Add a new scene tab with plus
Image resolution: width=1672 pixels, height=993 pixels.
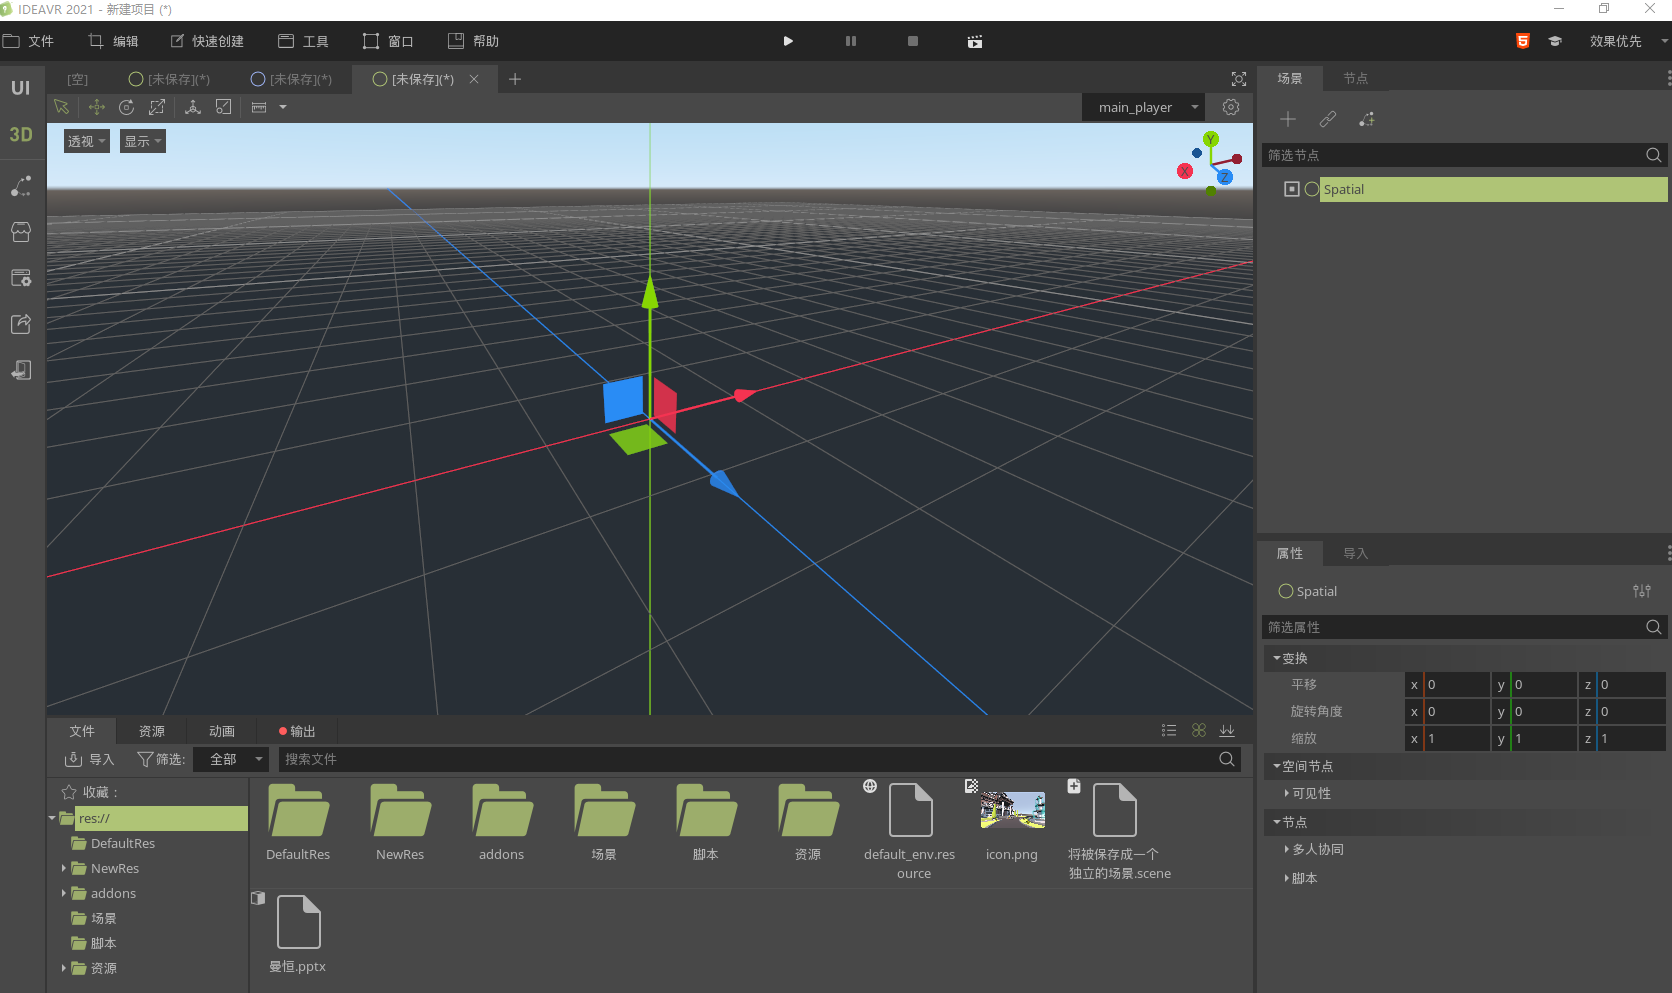click(515, 79)
